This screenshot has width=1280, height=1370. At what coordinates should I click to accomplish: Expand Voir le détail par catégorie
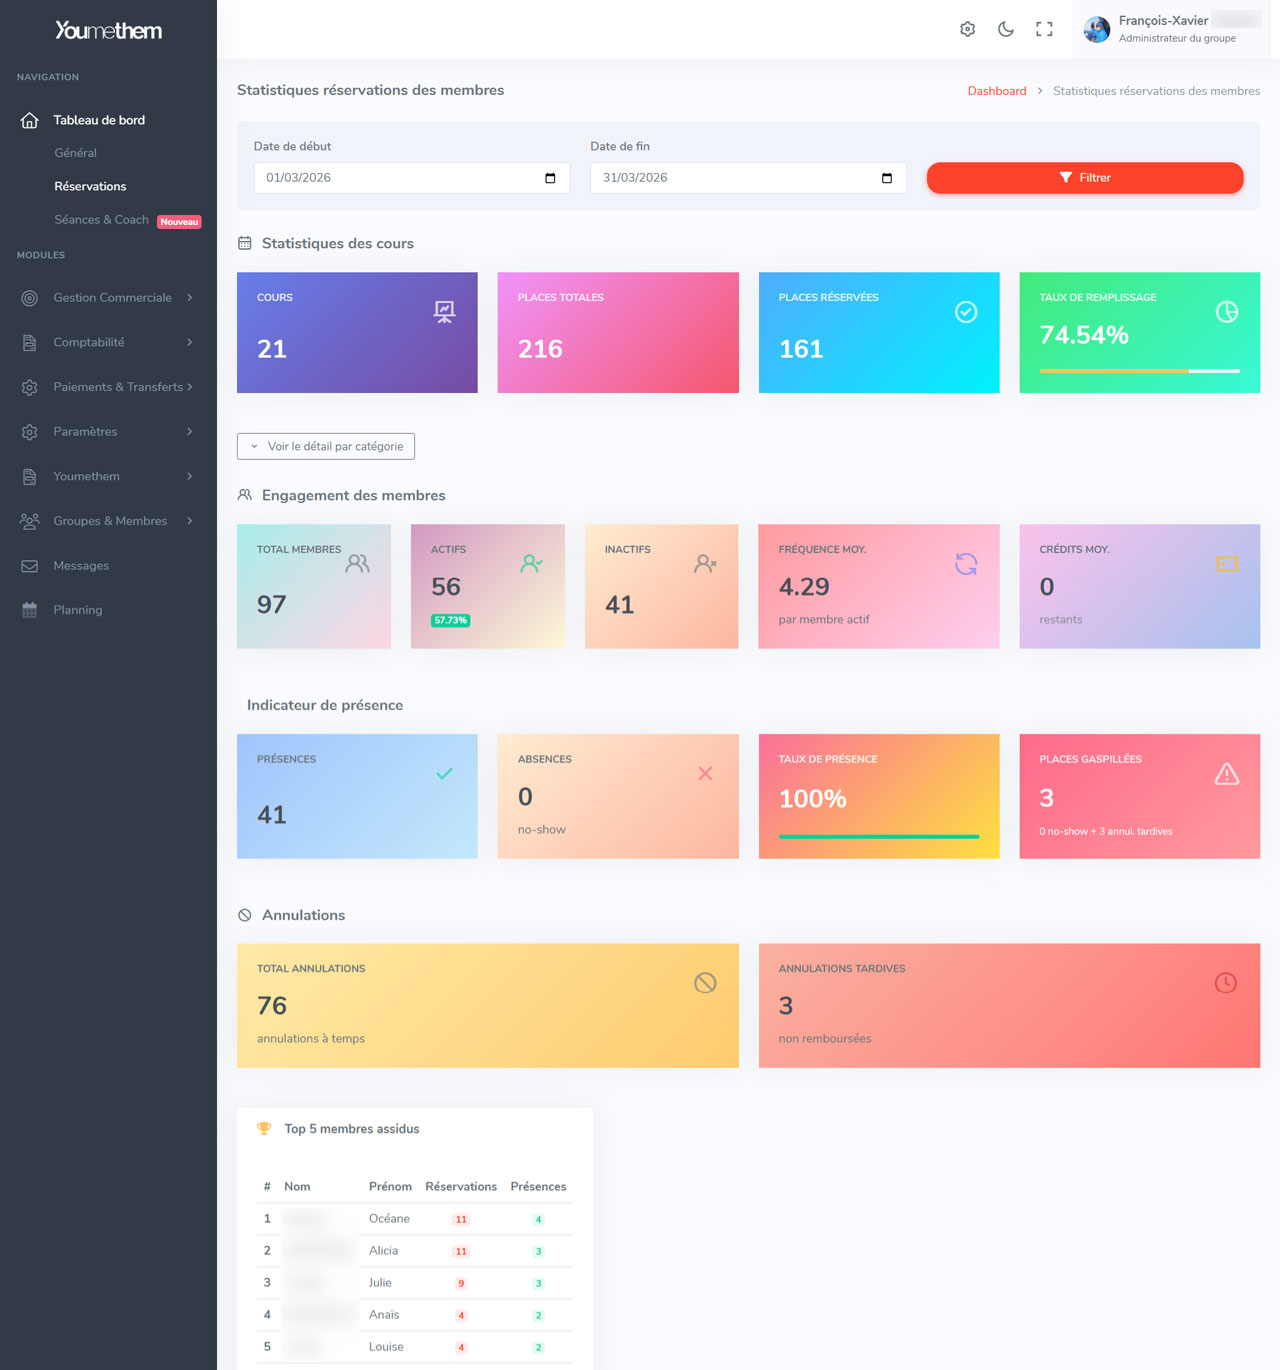pyautogui.click(x=326, y=446)
